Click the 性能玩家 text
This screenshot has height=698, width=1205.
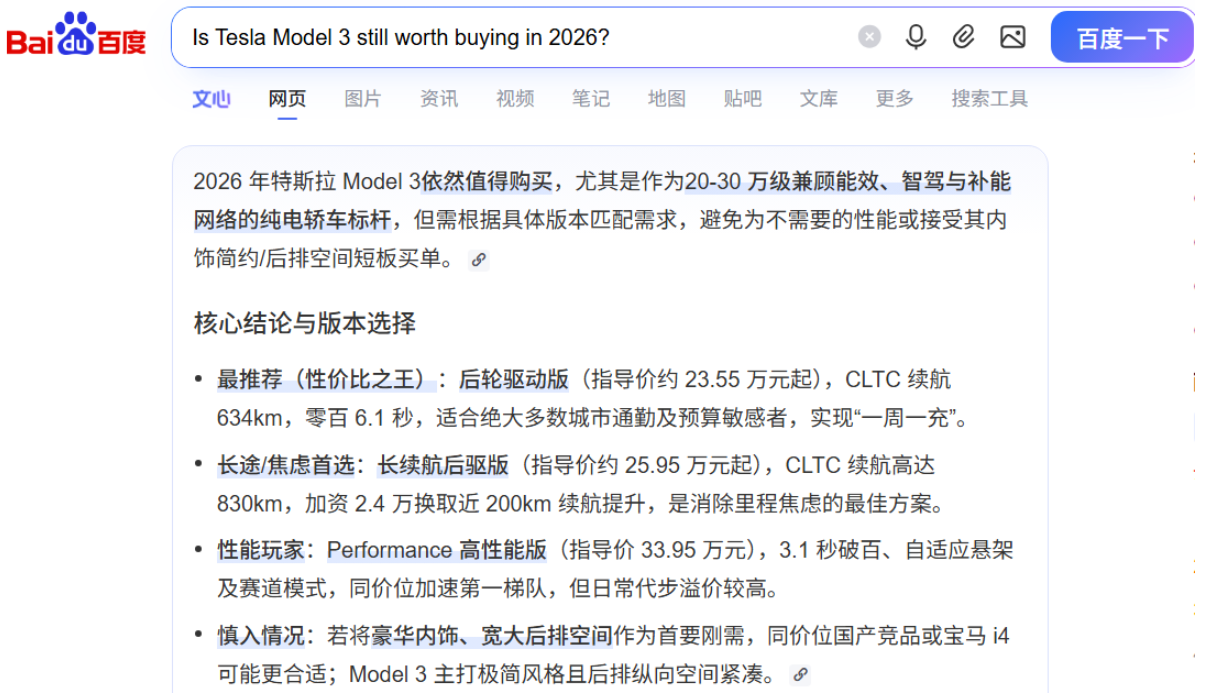tap(261, 550)
